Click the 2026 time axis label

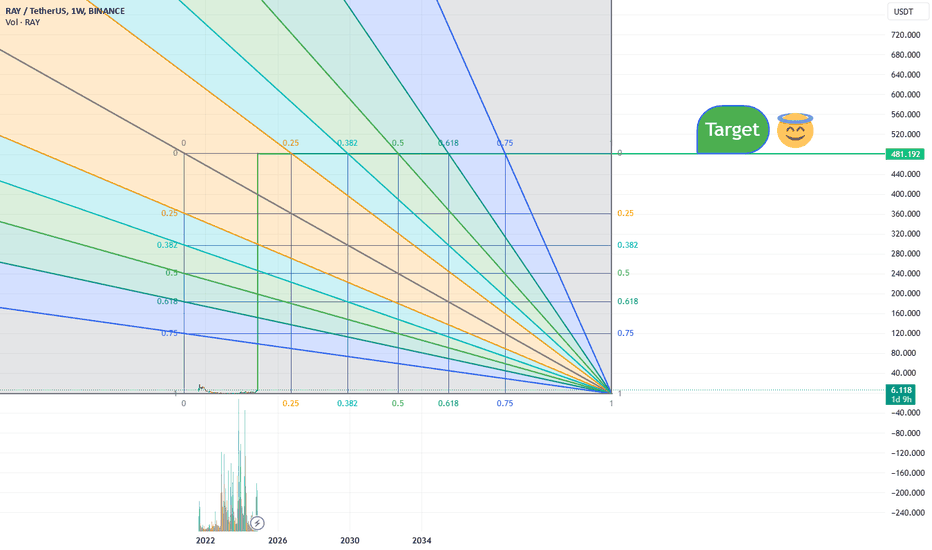(x=278, y=540)
